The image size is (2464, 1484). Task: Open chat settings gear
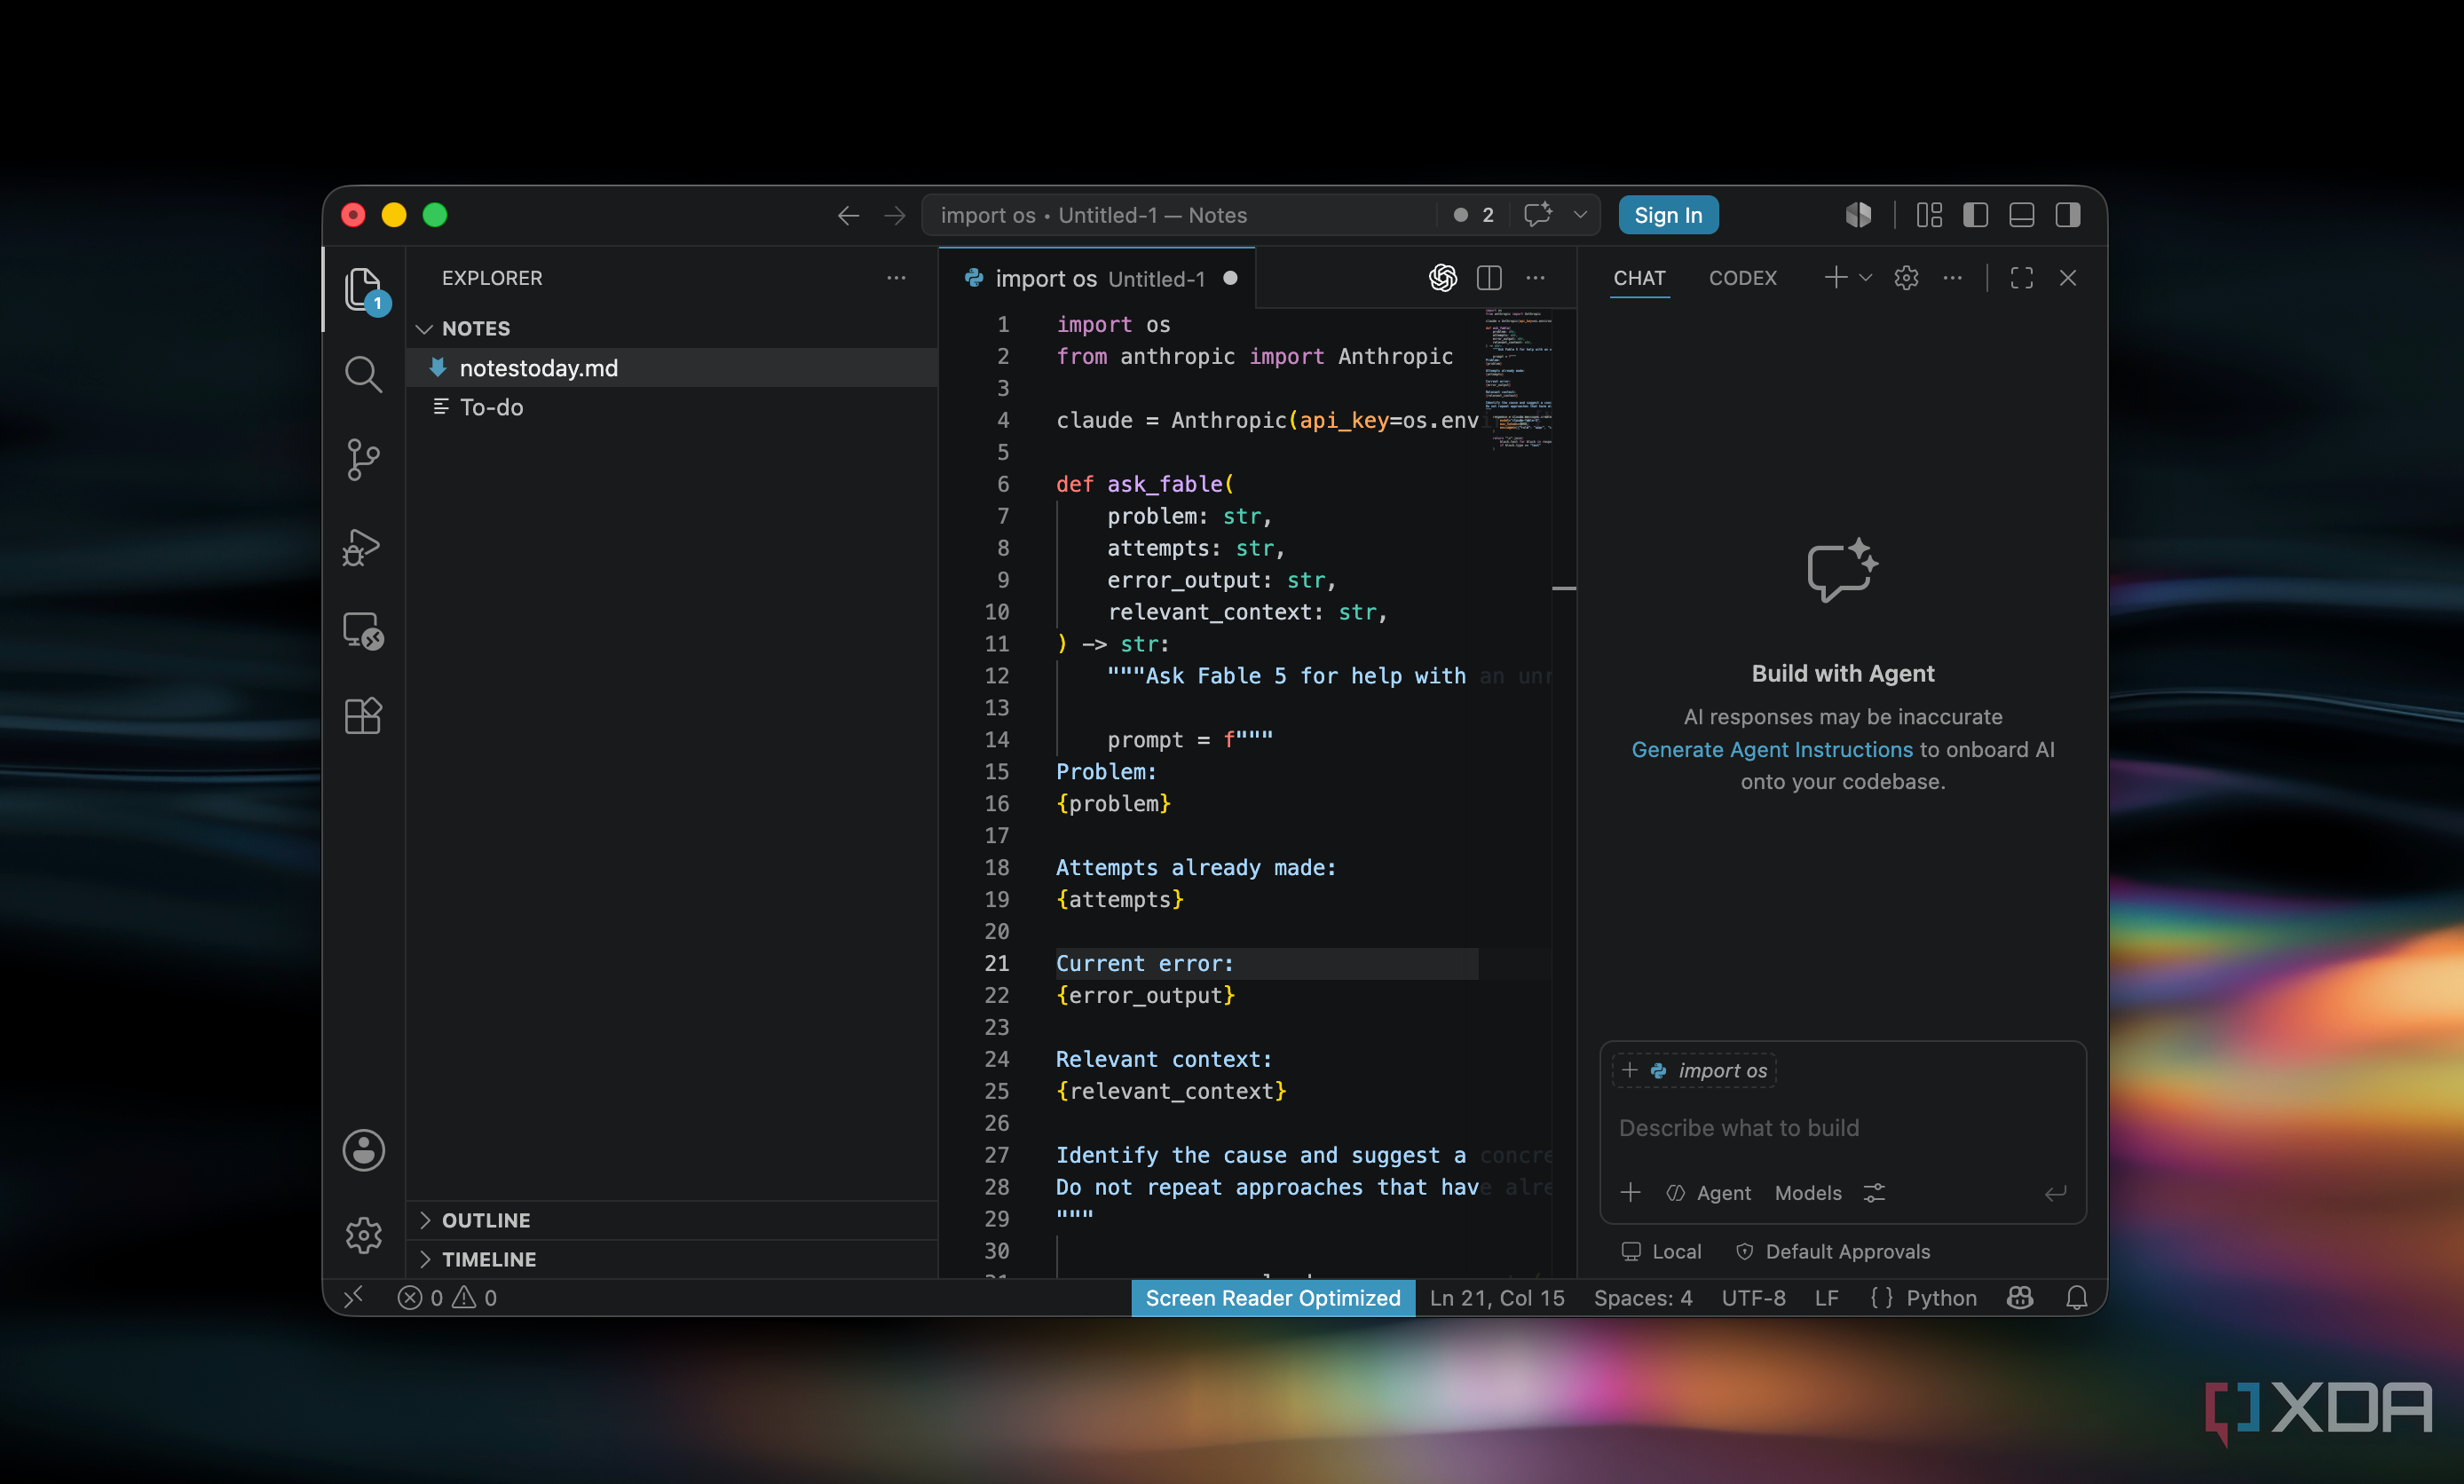pyautogui.click(x=1906, y=278)
